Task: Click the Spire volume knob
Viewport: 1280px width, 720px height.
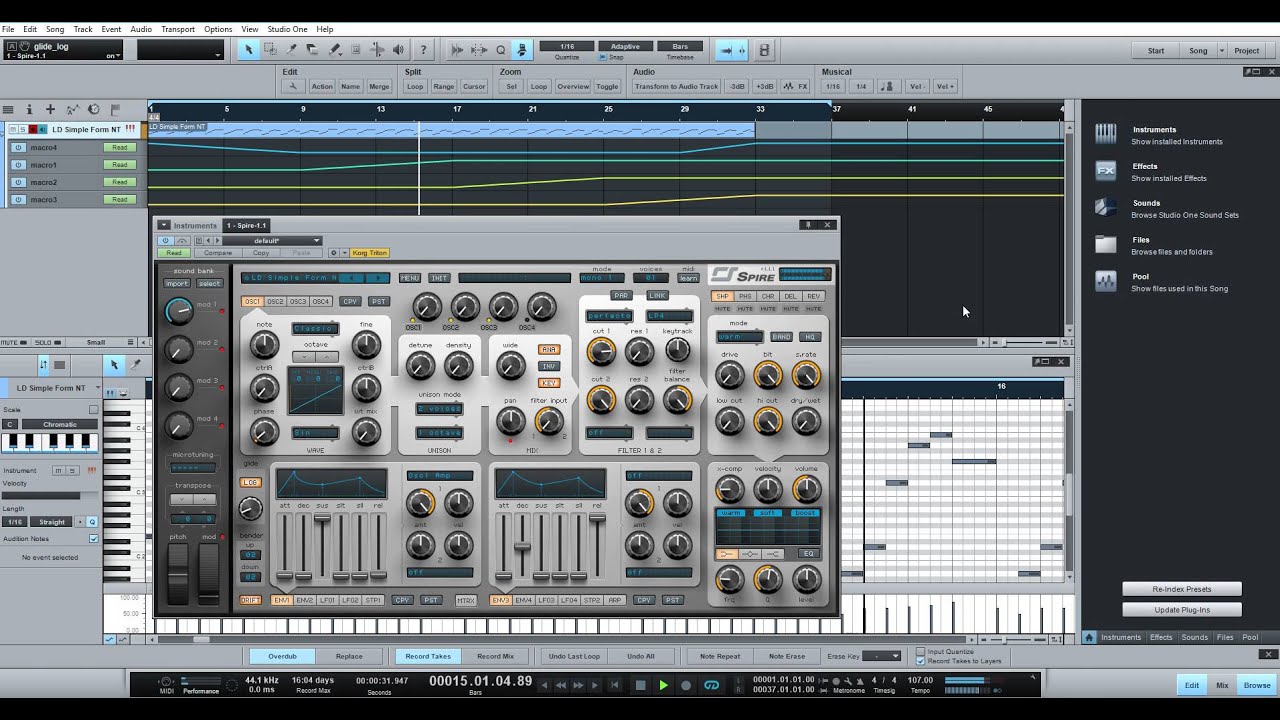Action: pyautogui.click(x=806, y=489)
